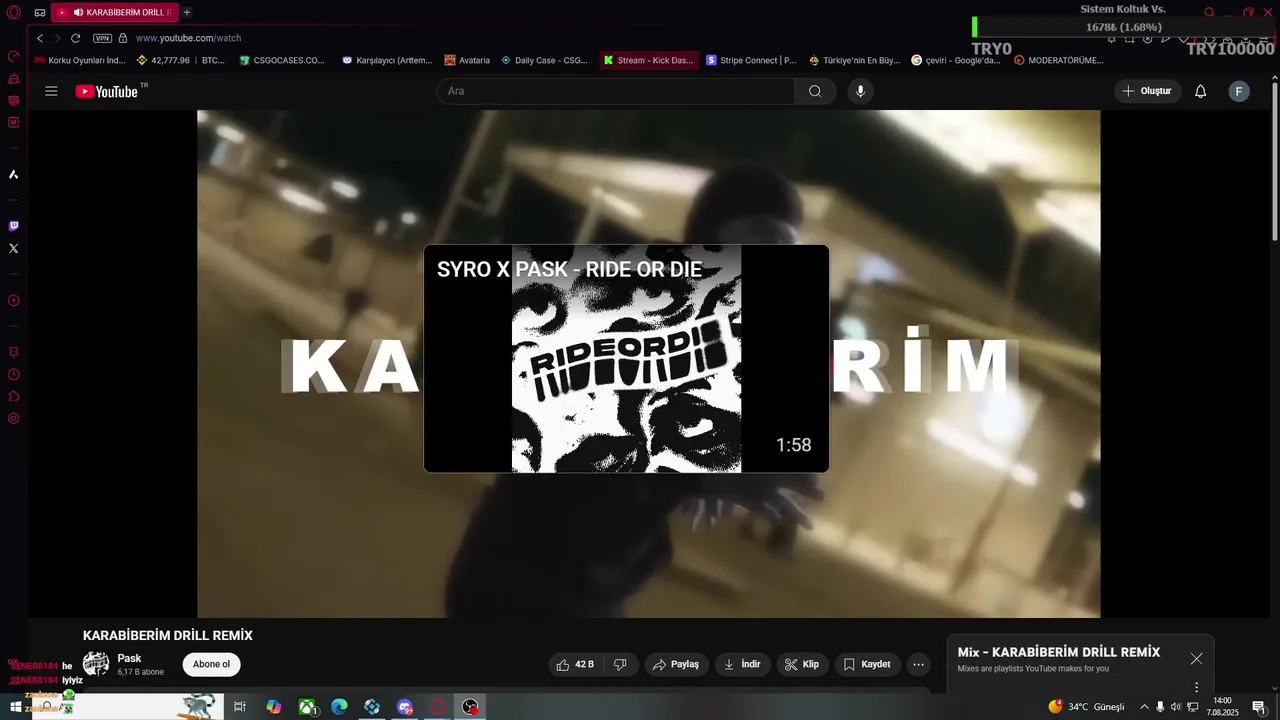Open weather widget 34°C Güneşli
The image size is (1280, 720).
[x=1086, y=707]
